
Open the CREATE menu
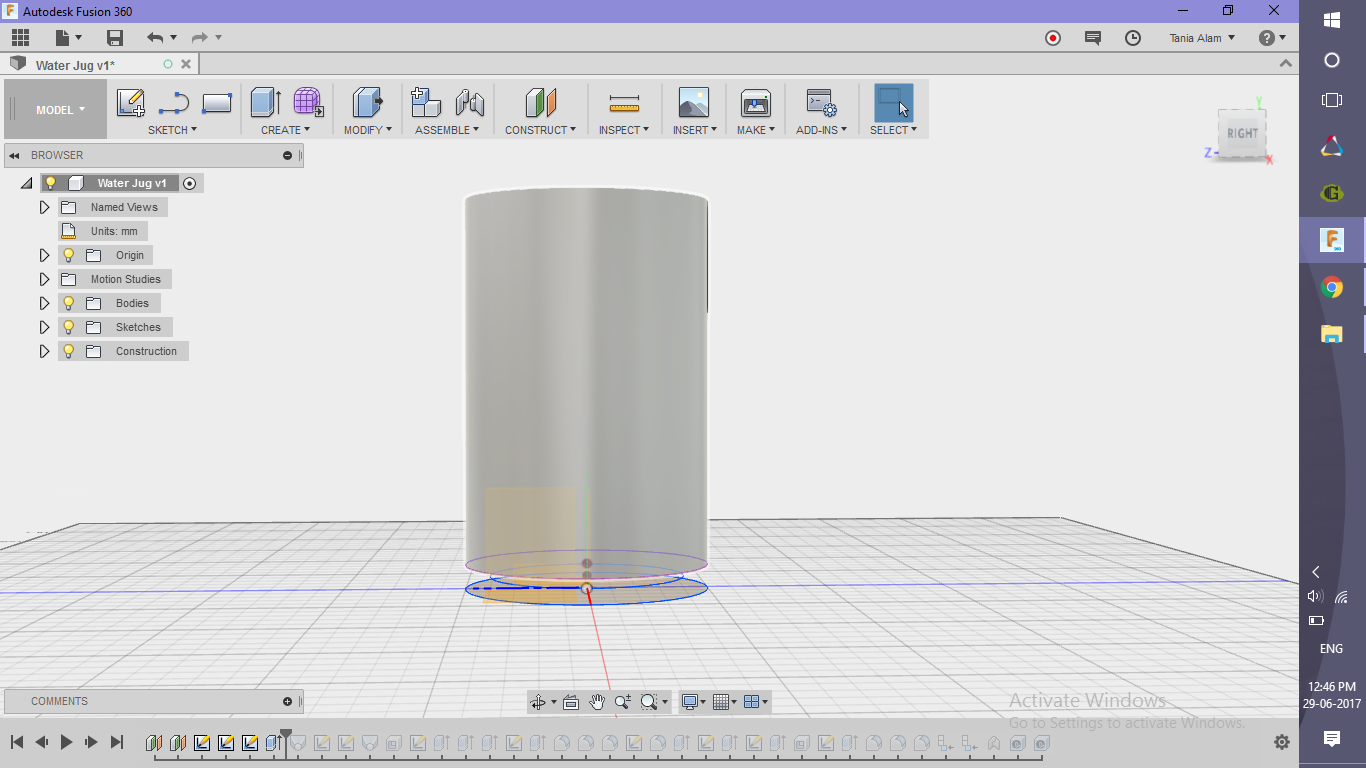click(286, 130)
